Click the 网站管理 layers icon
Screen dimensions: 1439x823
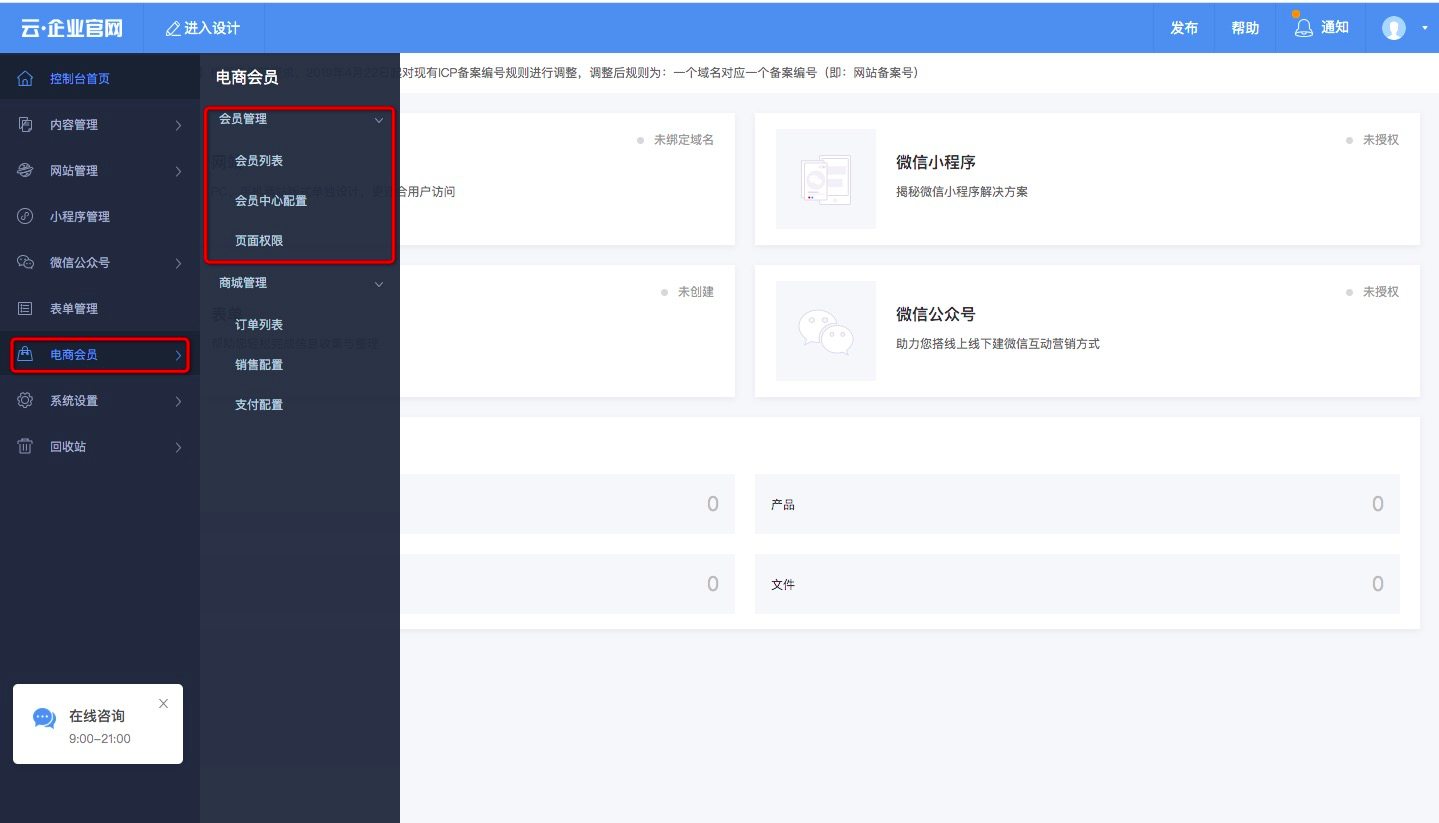[x=26, y=170]
